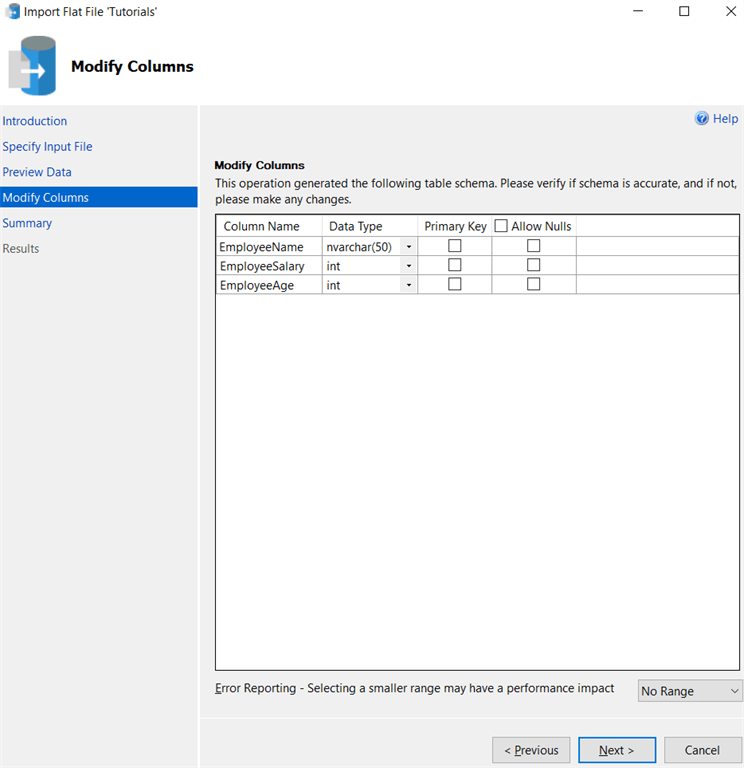Toggle Primary Key for EmployeeAge
Viewport: 744px width, 768px height.
click(455, 284)
